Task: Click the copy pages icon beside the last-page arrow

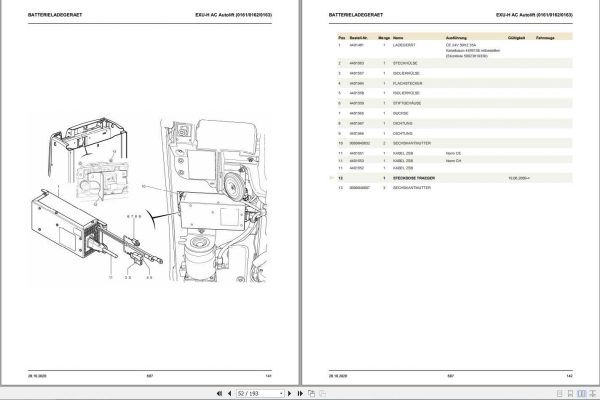Action: pos(311,393)
